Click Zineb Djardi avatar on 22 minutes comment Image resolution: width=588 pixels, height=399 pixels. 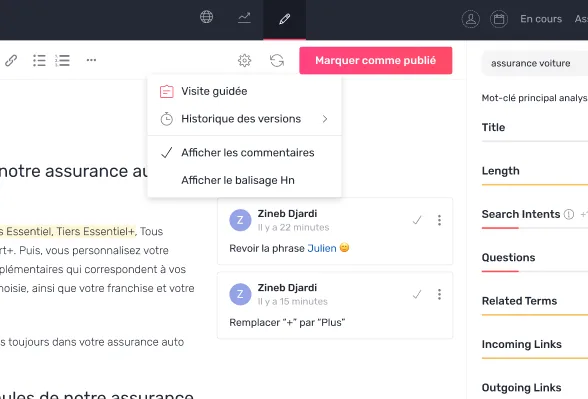pyautogui.click(x=240, y=220)
